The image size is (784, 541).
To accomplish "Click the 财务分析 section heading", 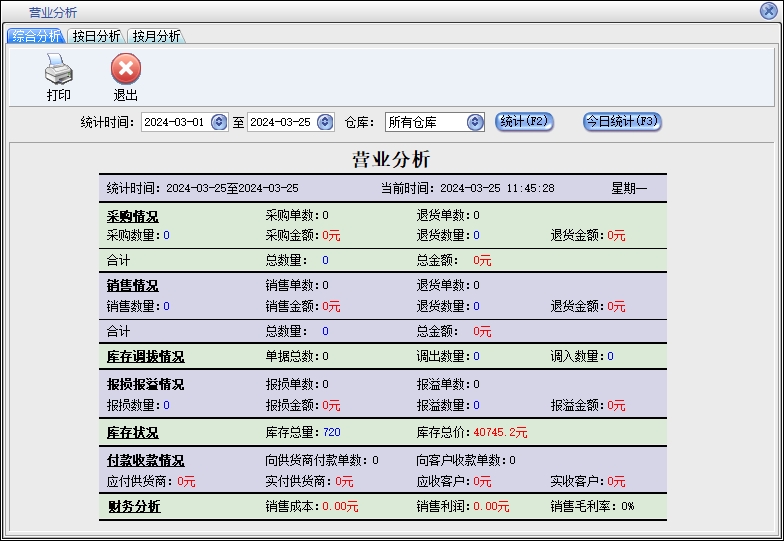I will pyautogui.click(x=134, y=507).
